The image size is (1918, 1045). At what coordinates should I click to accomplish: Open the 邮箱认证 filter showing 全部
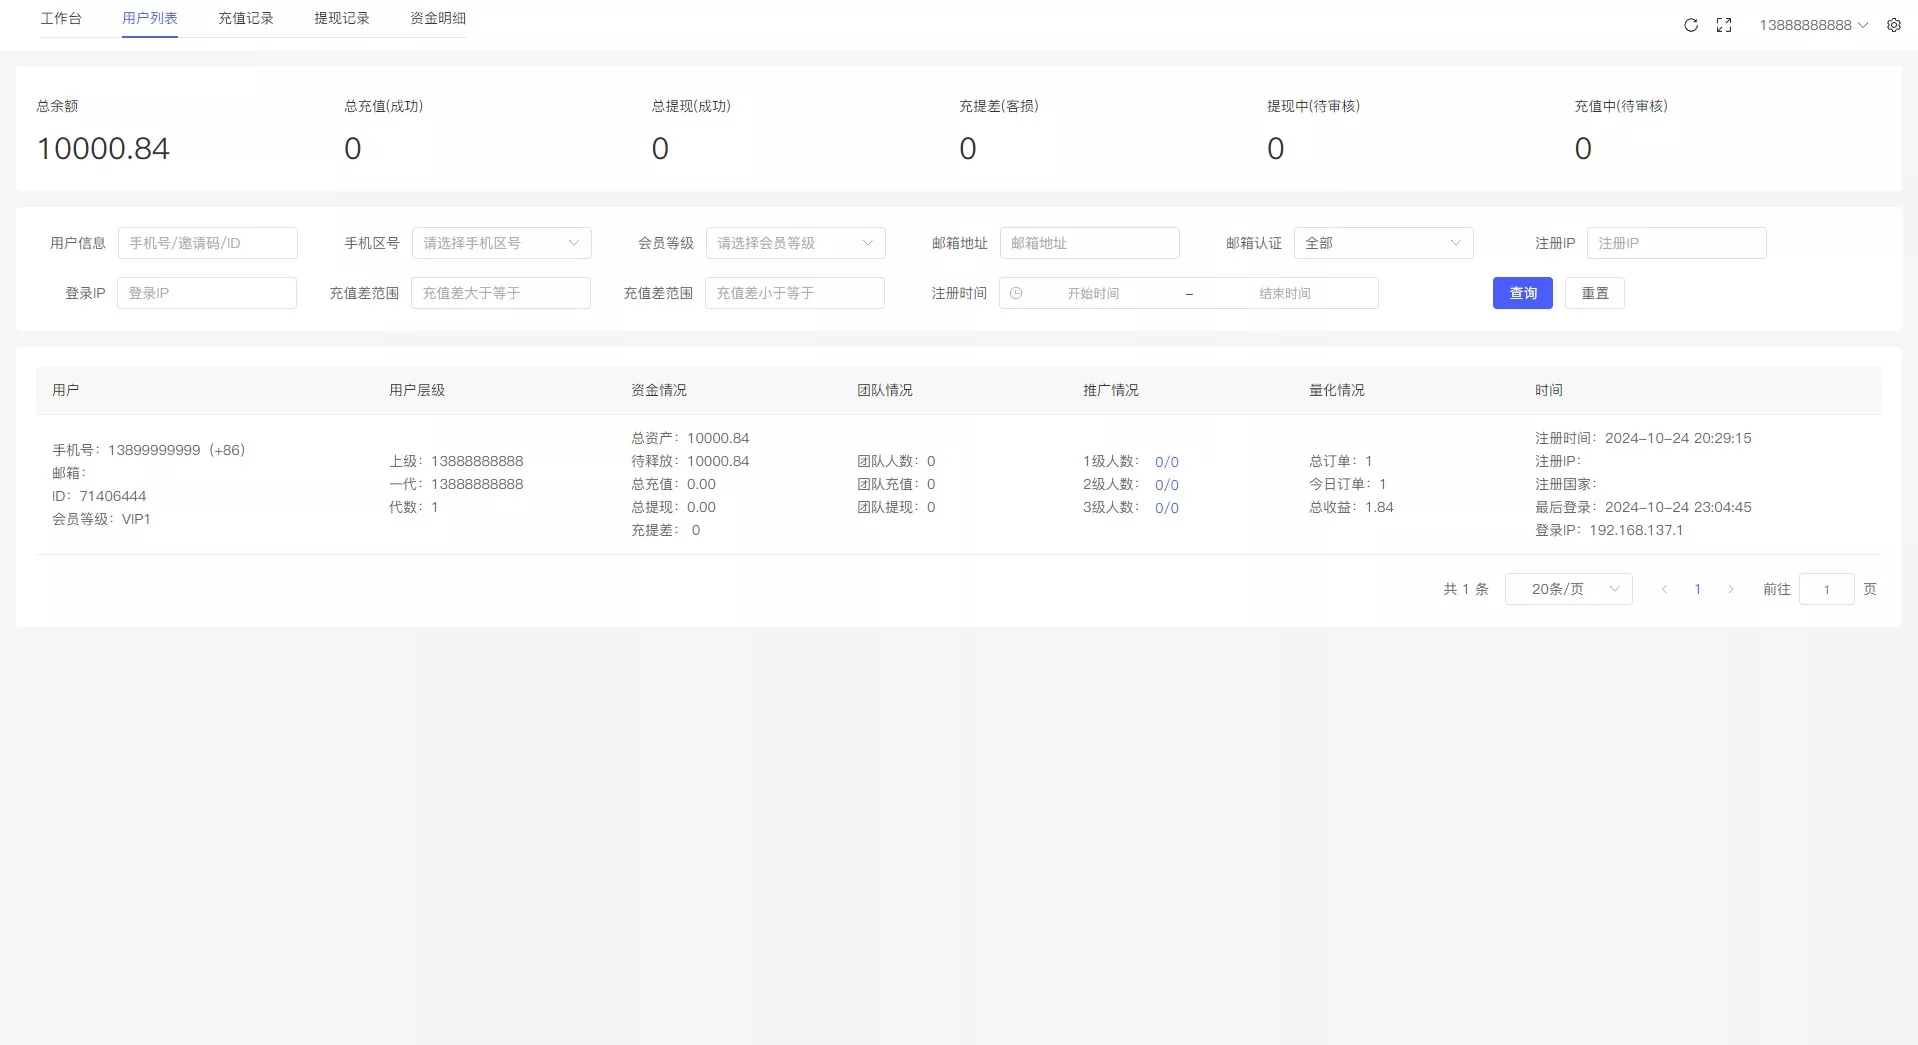coord(1383,242)
